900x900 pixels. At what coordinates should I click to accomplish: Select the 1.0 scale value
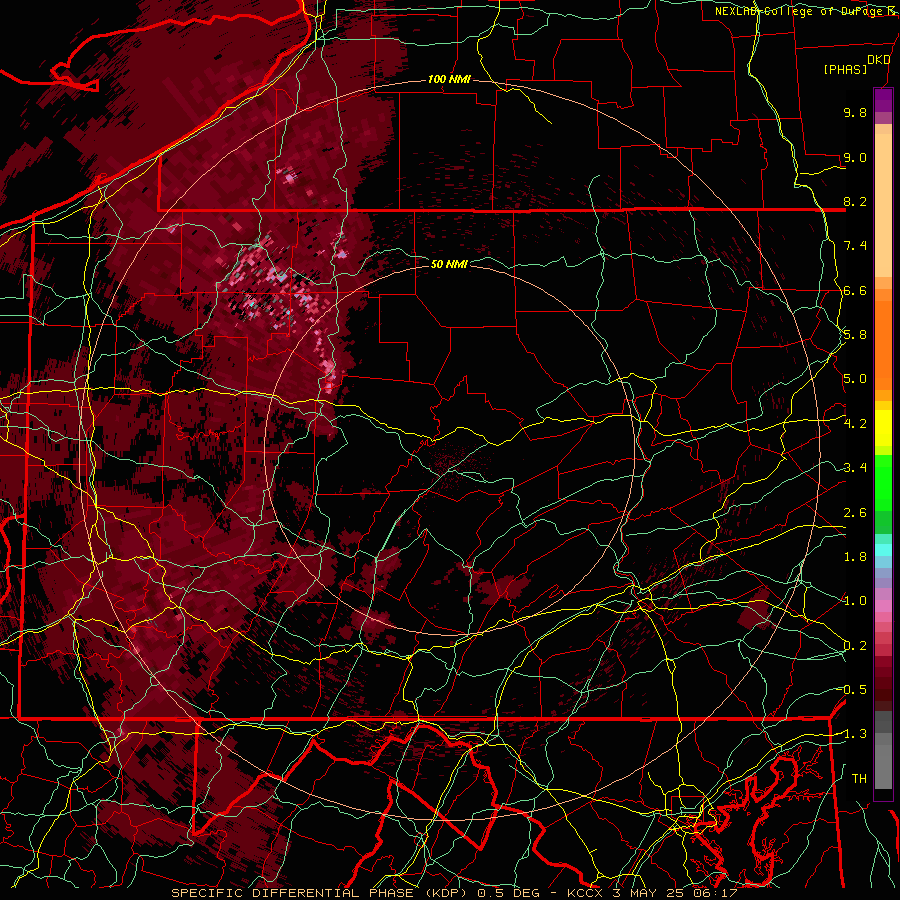click(855, 601)
